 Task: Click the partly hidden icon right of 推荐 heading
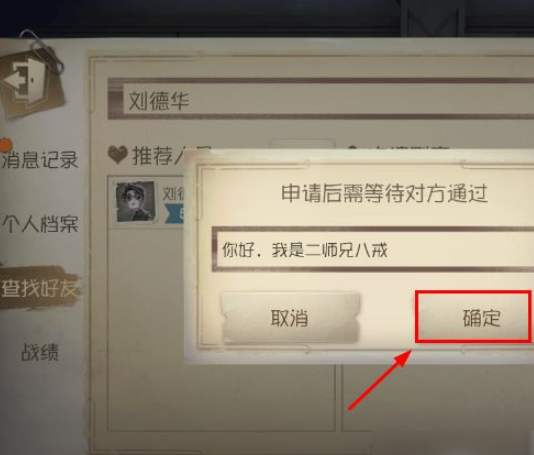[353, 148]
